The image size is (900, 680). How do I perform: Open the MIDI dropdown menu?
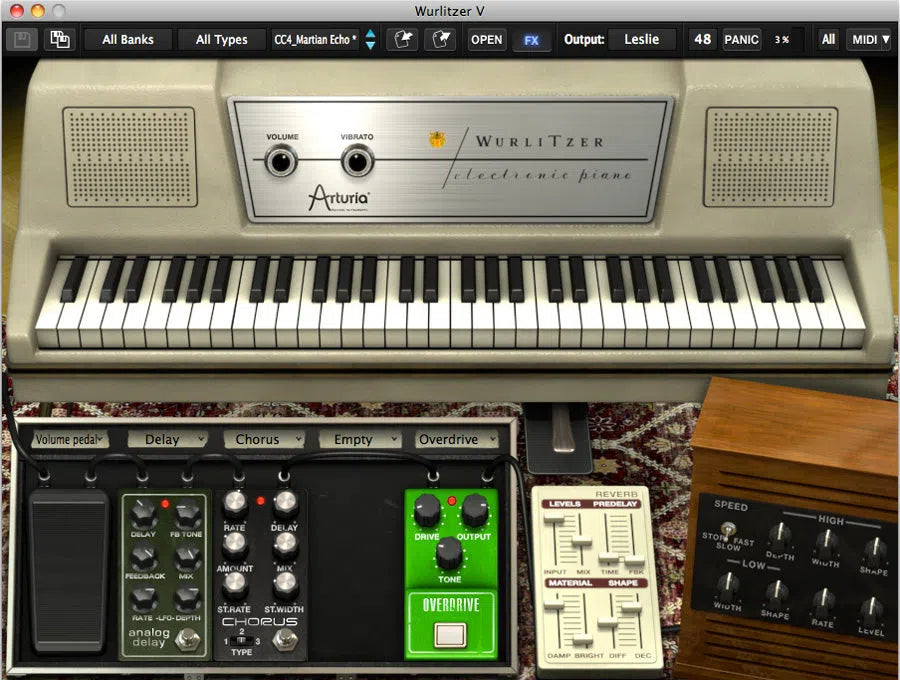pyautogui.click(x=869, y=40)
